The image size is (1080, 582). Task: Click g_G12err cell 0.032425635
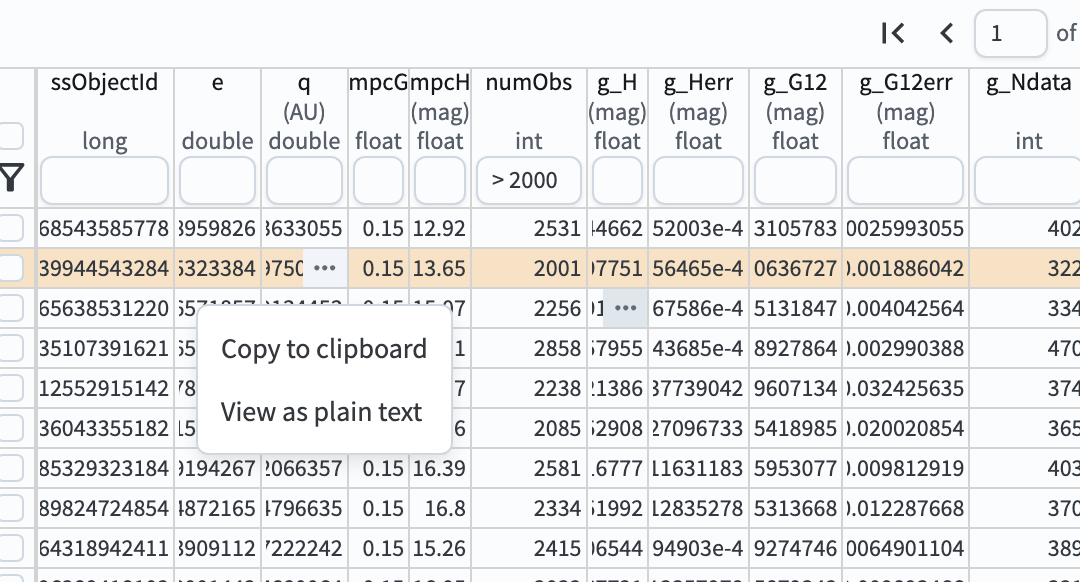pos(905,388)
